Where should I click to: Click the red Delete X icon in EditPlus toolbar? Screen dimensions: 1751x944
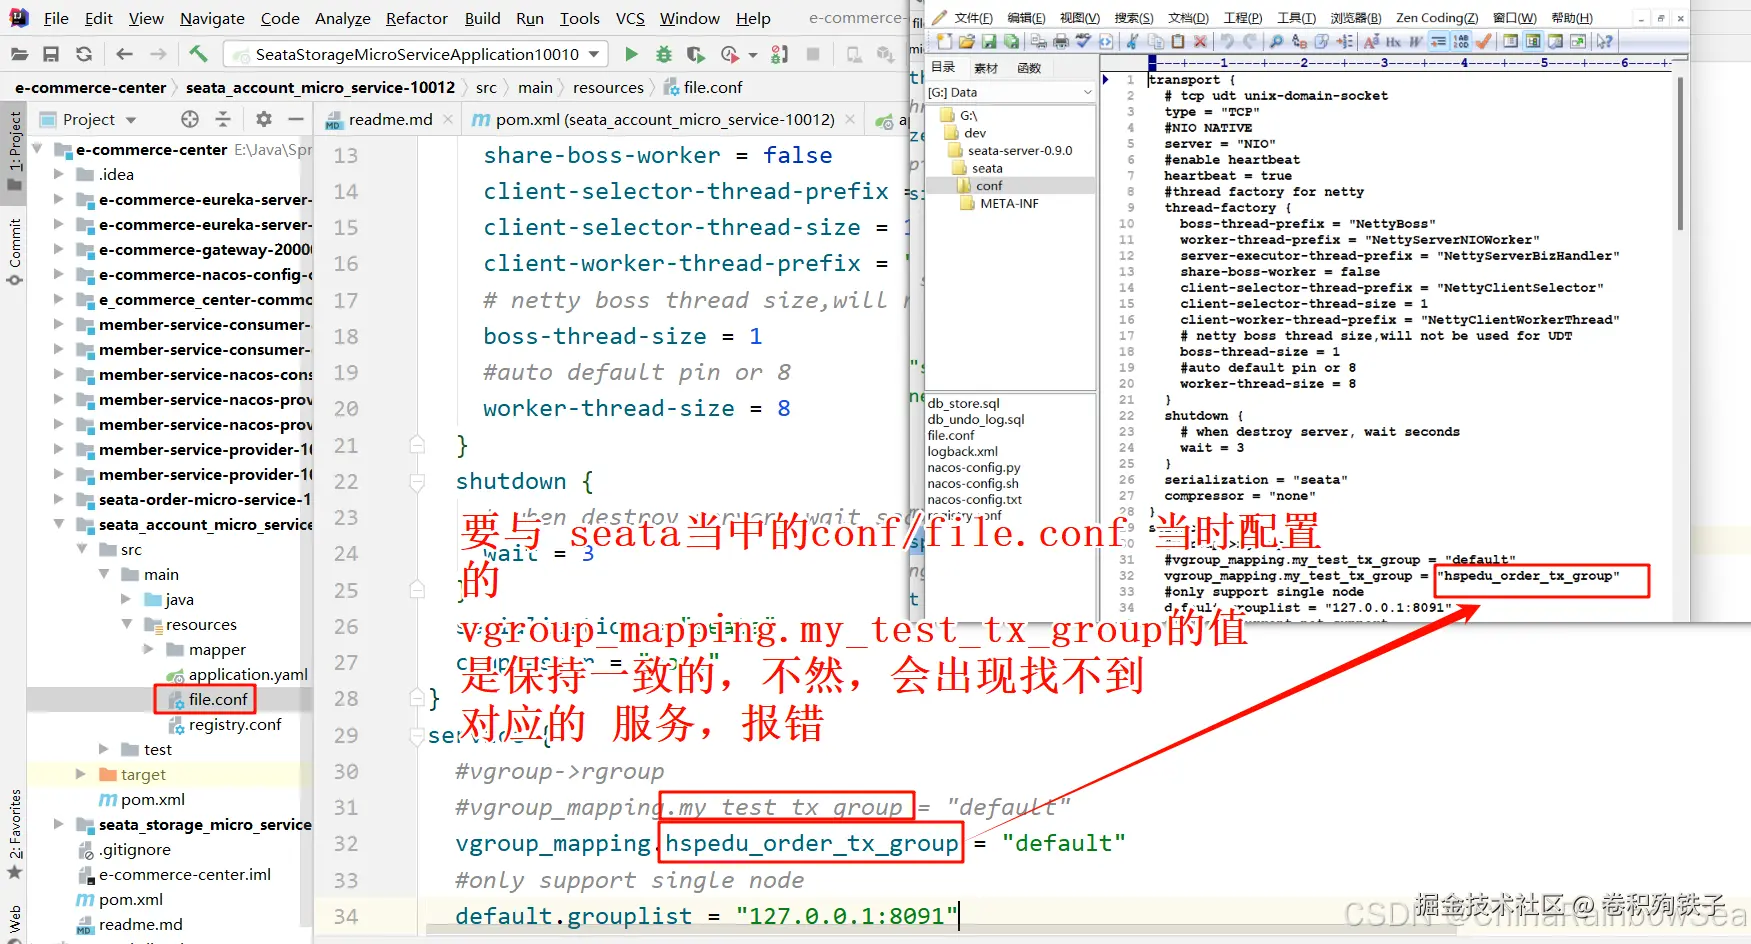[1200, 41]
